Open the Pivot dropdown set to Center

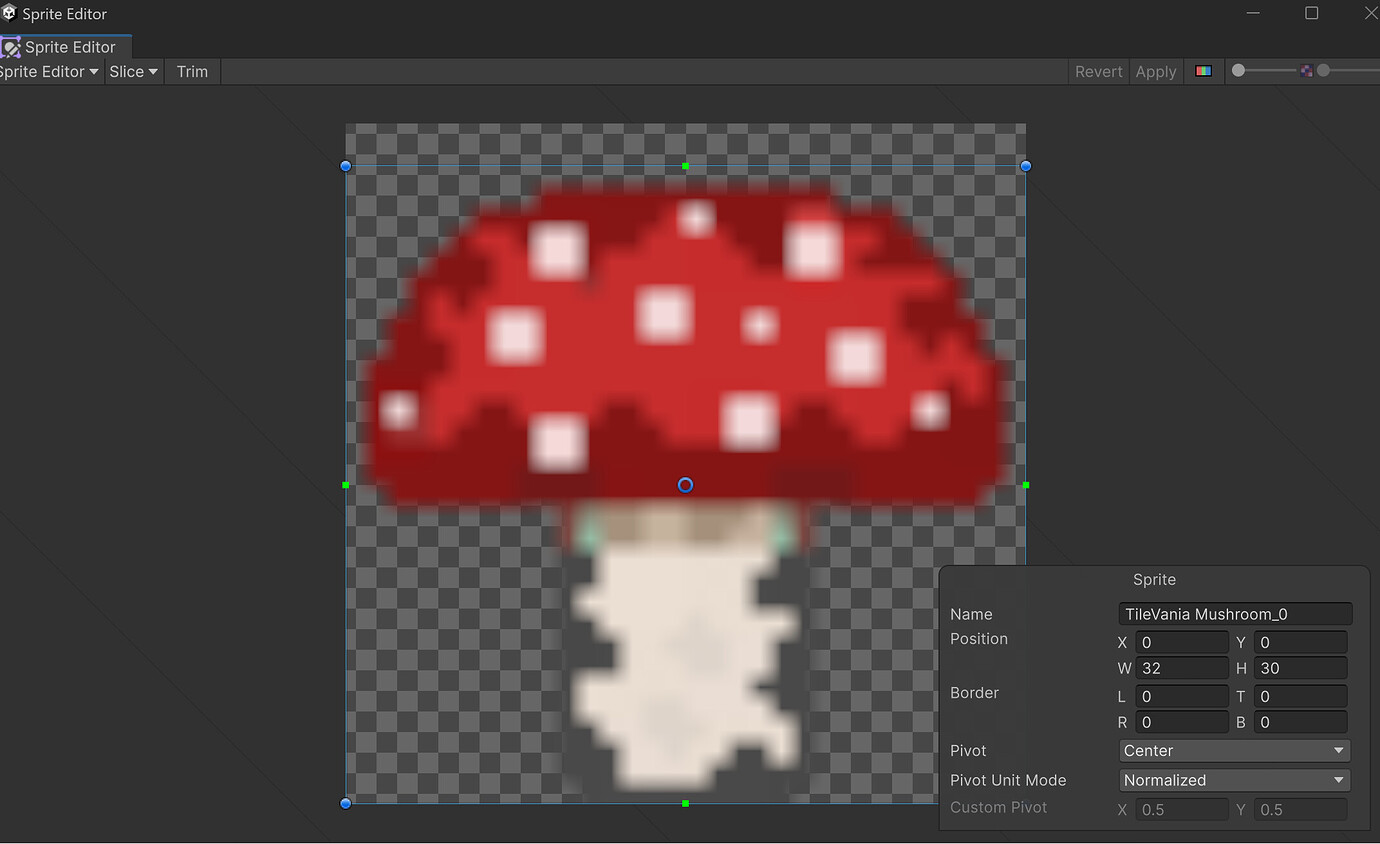1234,750
